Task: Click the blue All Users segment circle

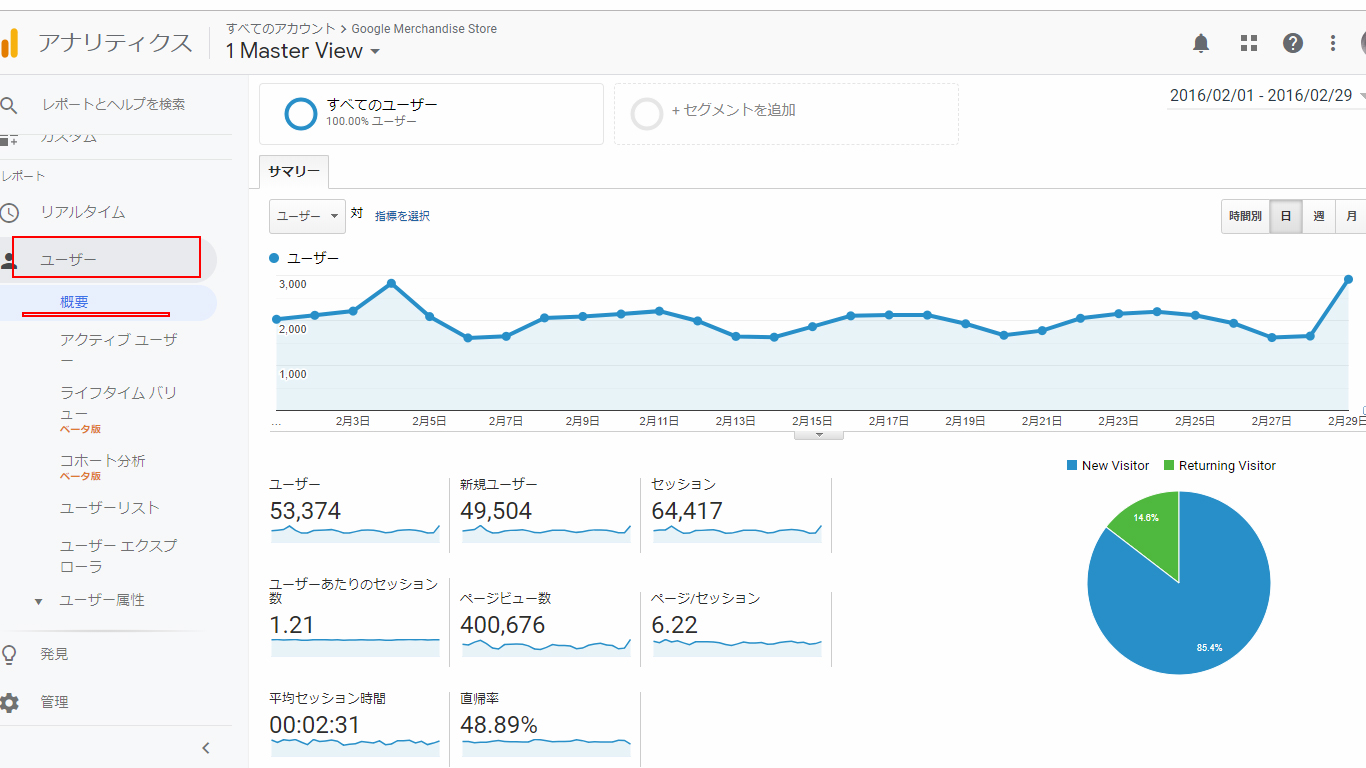Action: click(301, 114)
